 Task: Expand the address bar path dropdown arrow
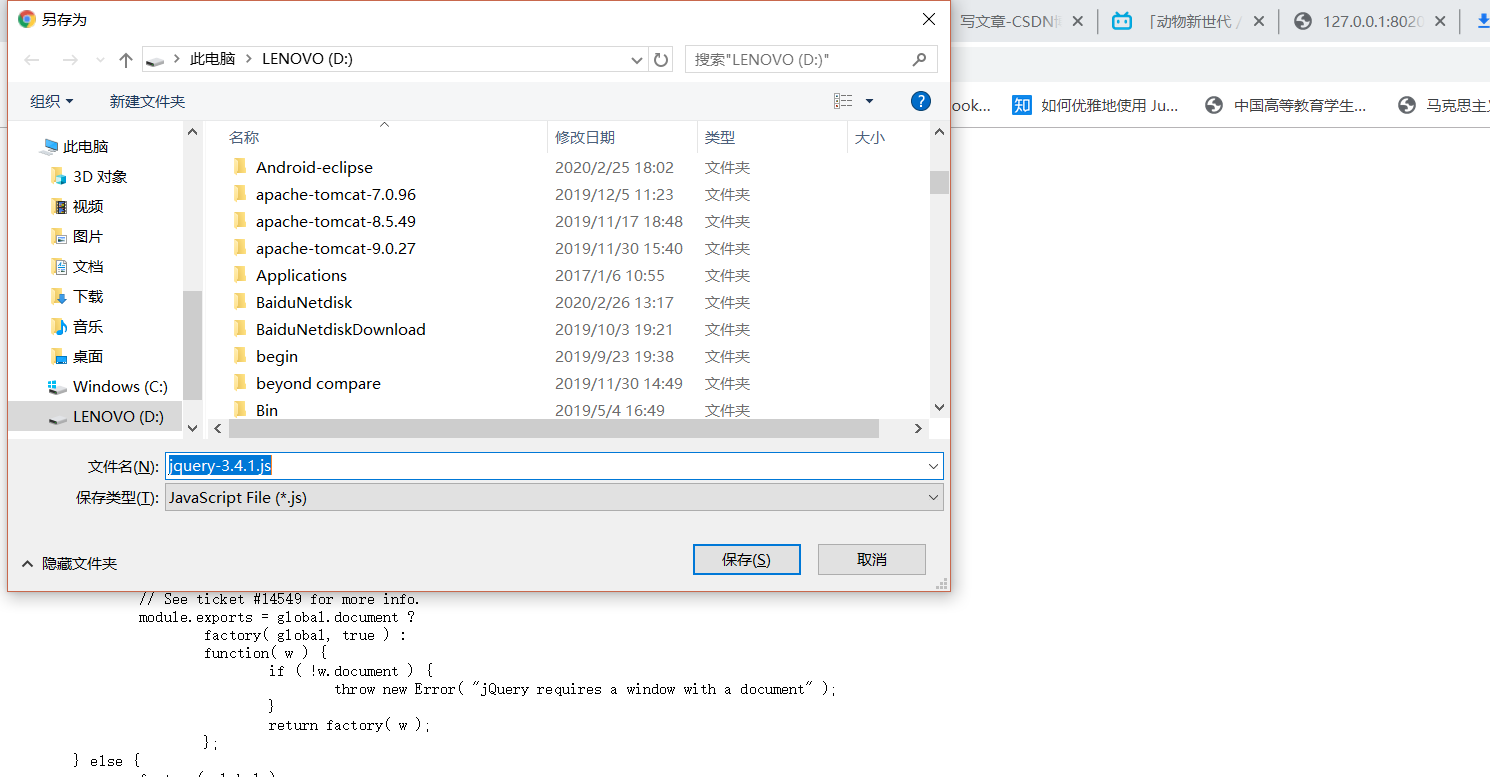(637, 59)
